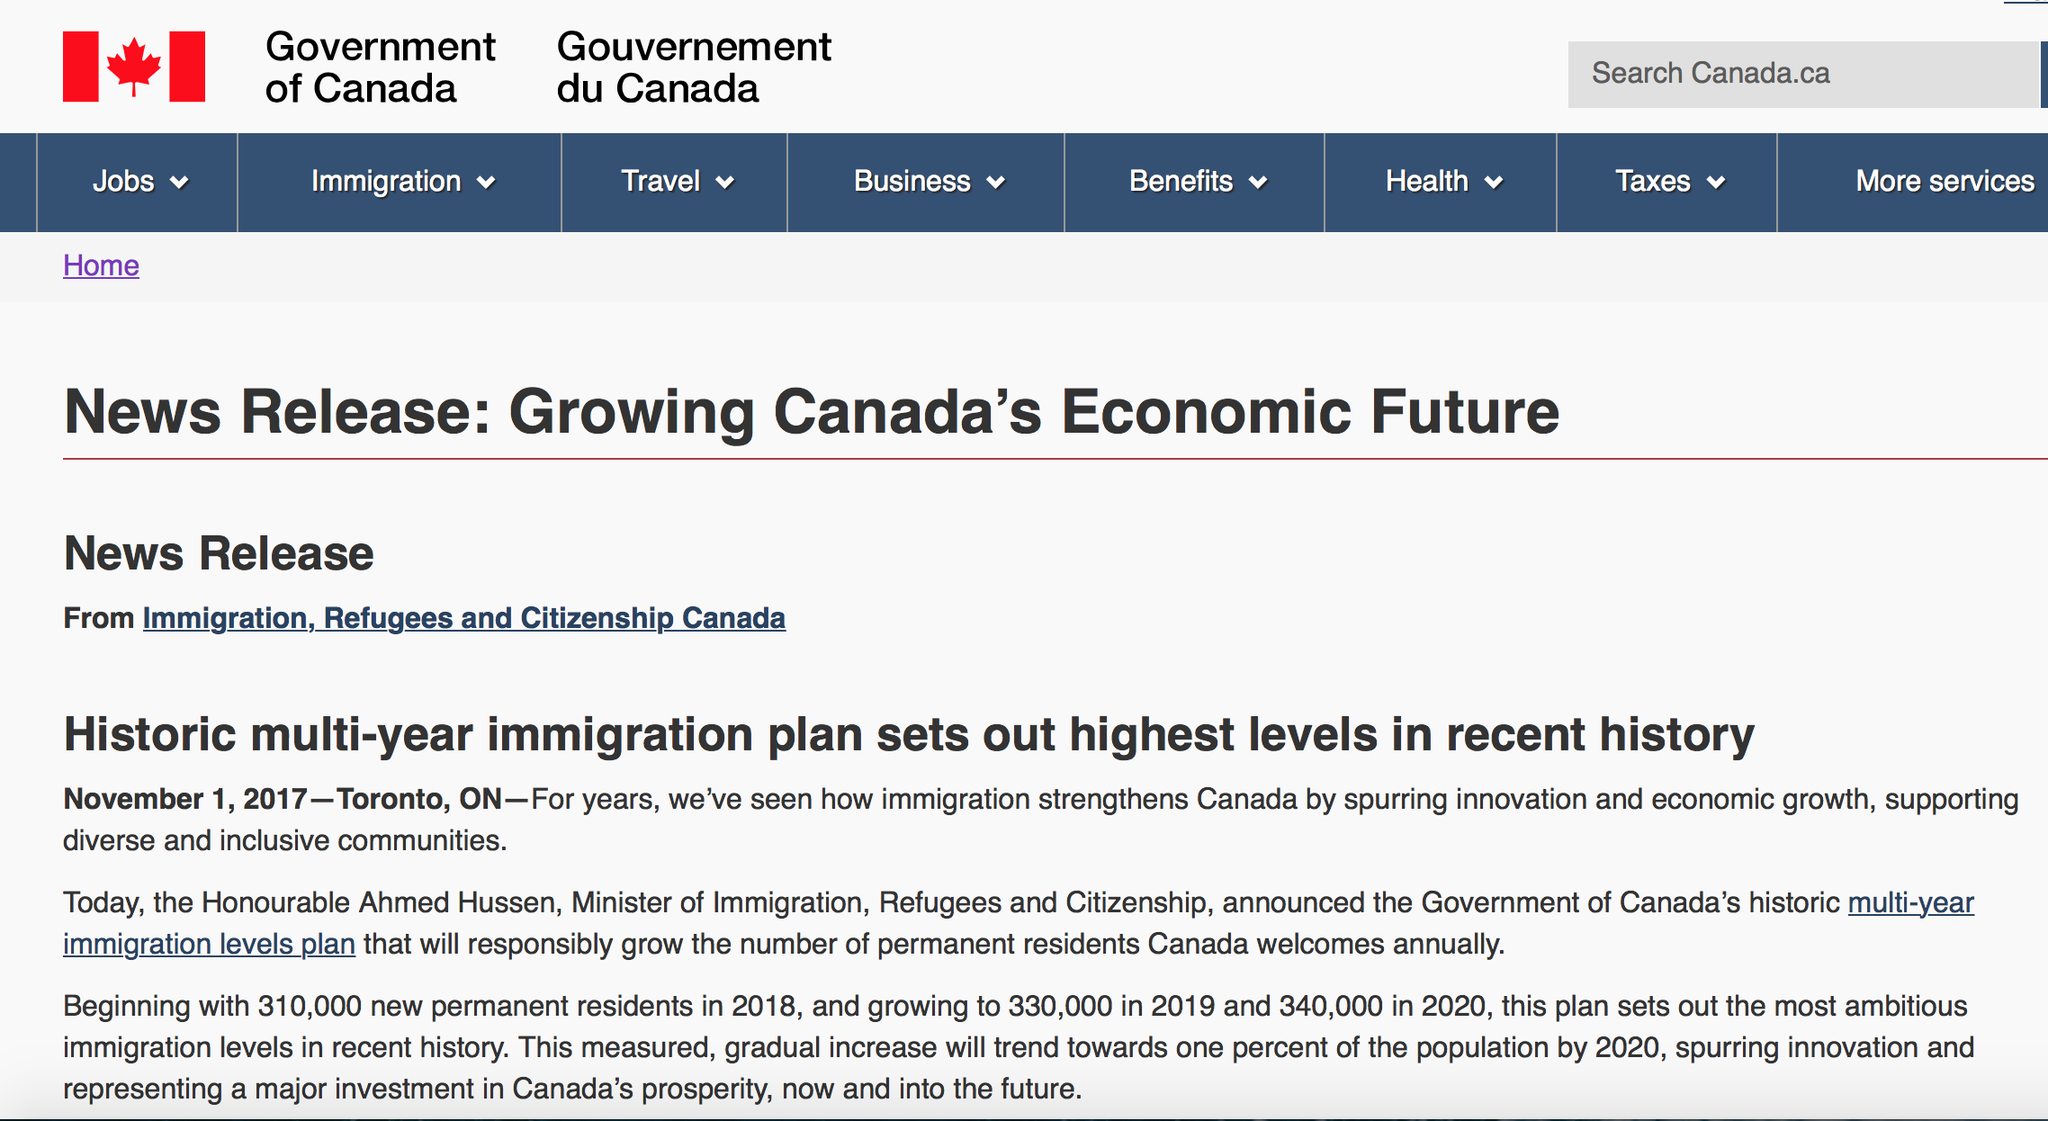This screenshot has width=2048, height=1121.
Task: Open the multi-year immigration levels plan link
Action: [x=1910, y=903]
